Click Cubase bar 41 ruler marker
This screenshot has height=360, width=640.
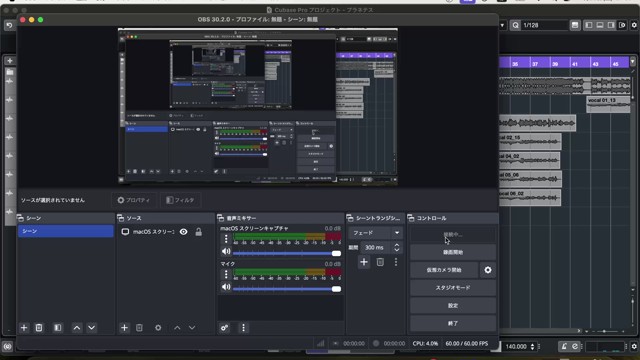click(x=575, y=64)
